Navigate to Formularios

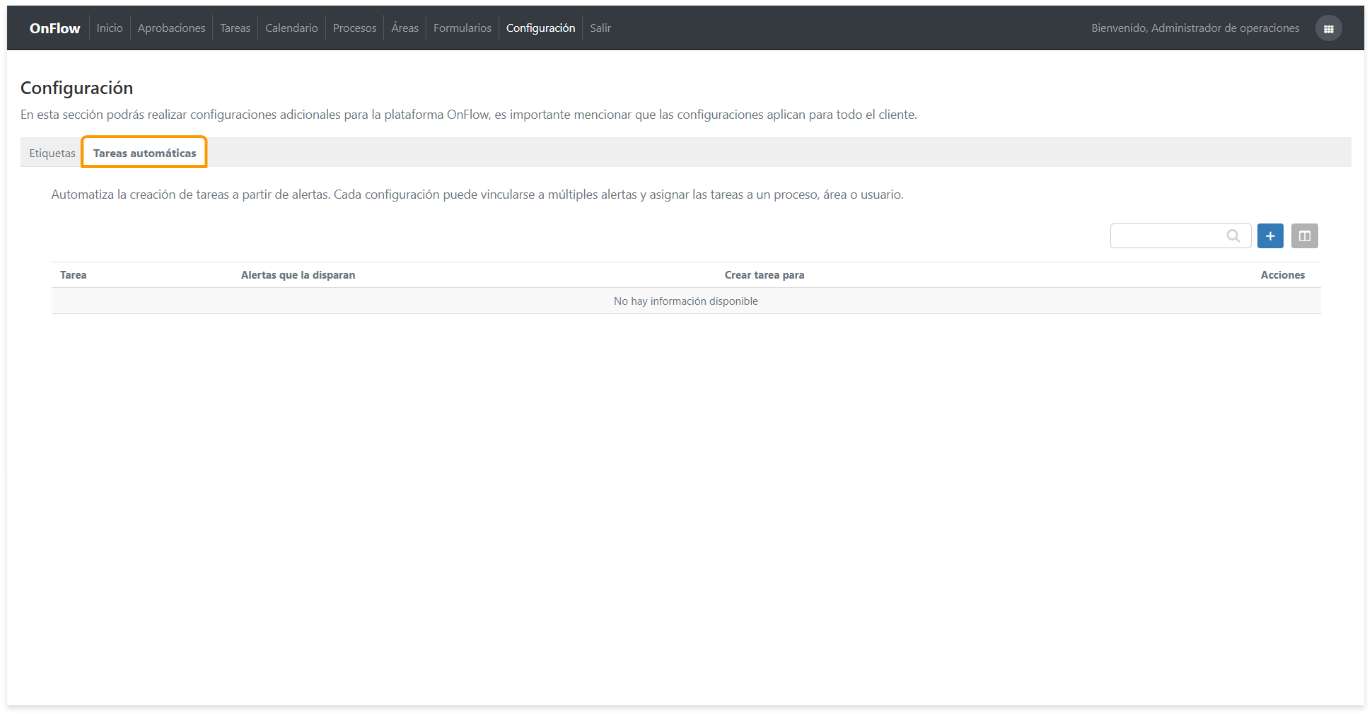pyautogui.click(x=462, y=28)
